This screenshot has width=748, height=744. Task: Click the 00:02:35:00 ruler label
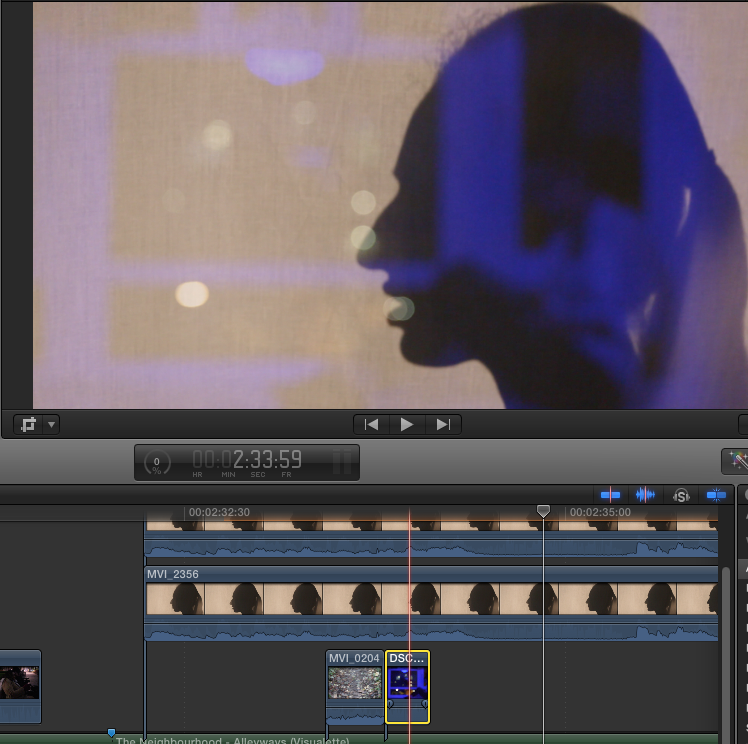600,512
